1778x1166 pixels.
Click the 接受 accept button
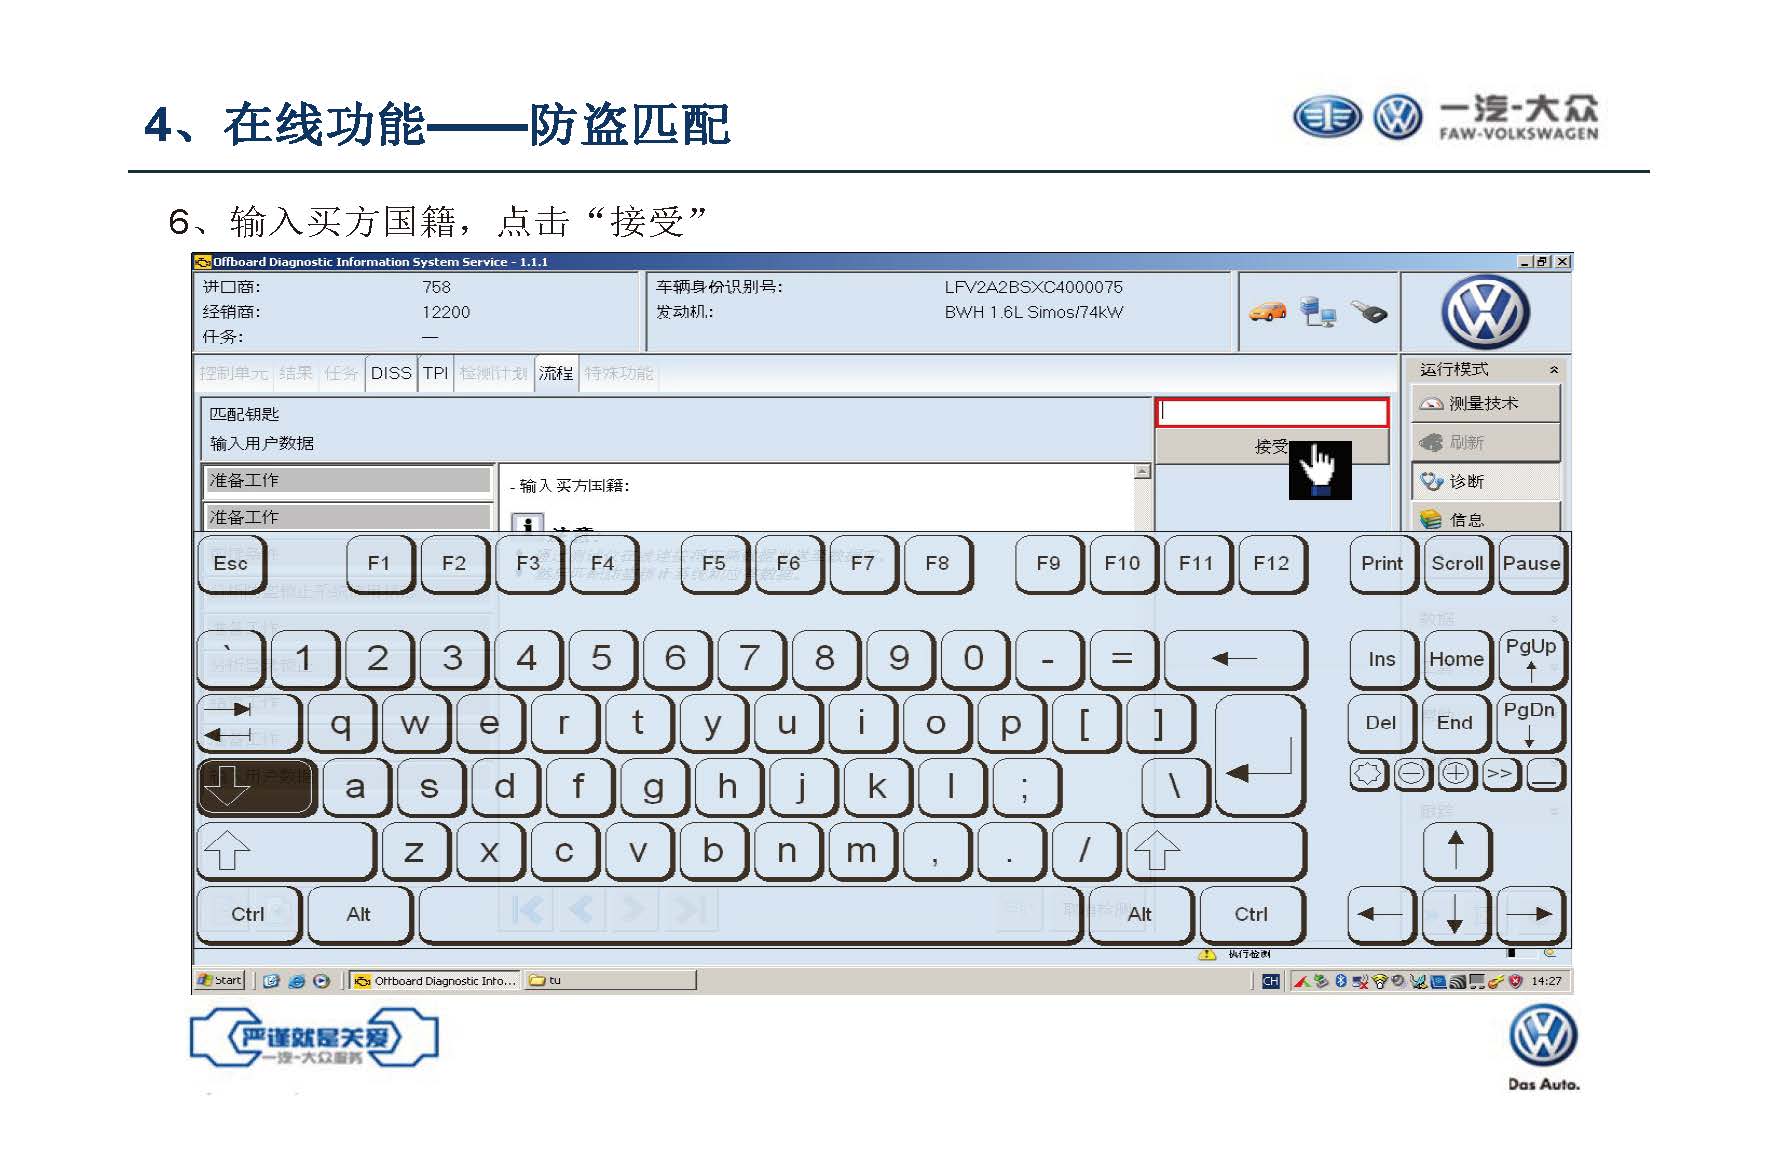click(x=1271, y=446)
